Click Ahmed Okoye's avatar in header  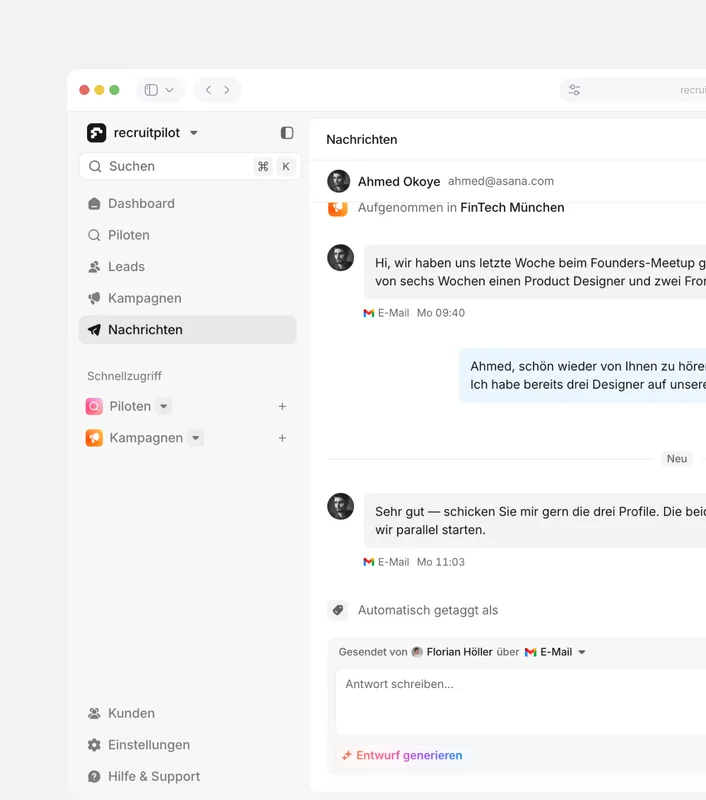point(338,181)
